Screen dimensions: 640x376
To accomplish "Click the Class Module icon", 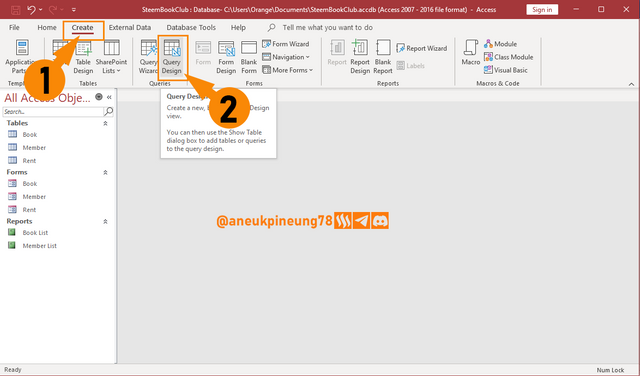I will 488,57.
